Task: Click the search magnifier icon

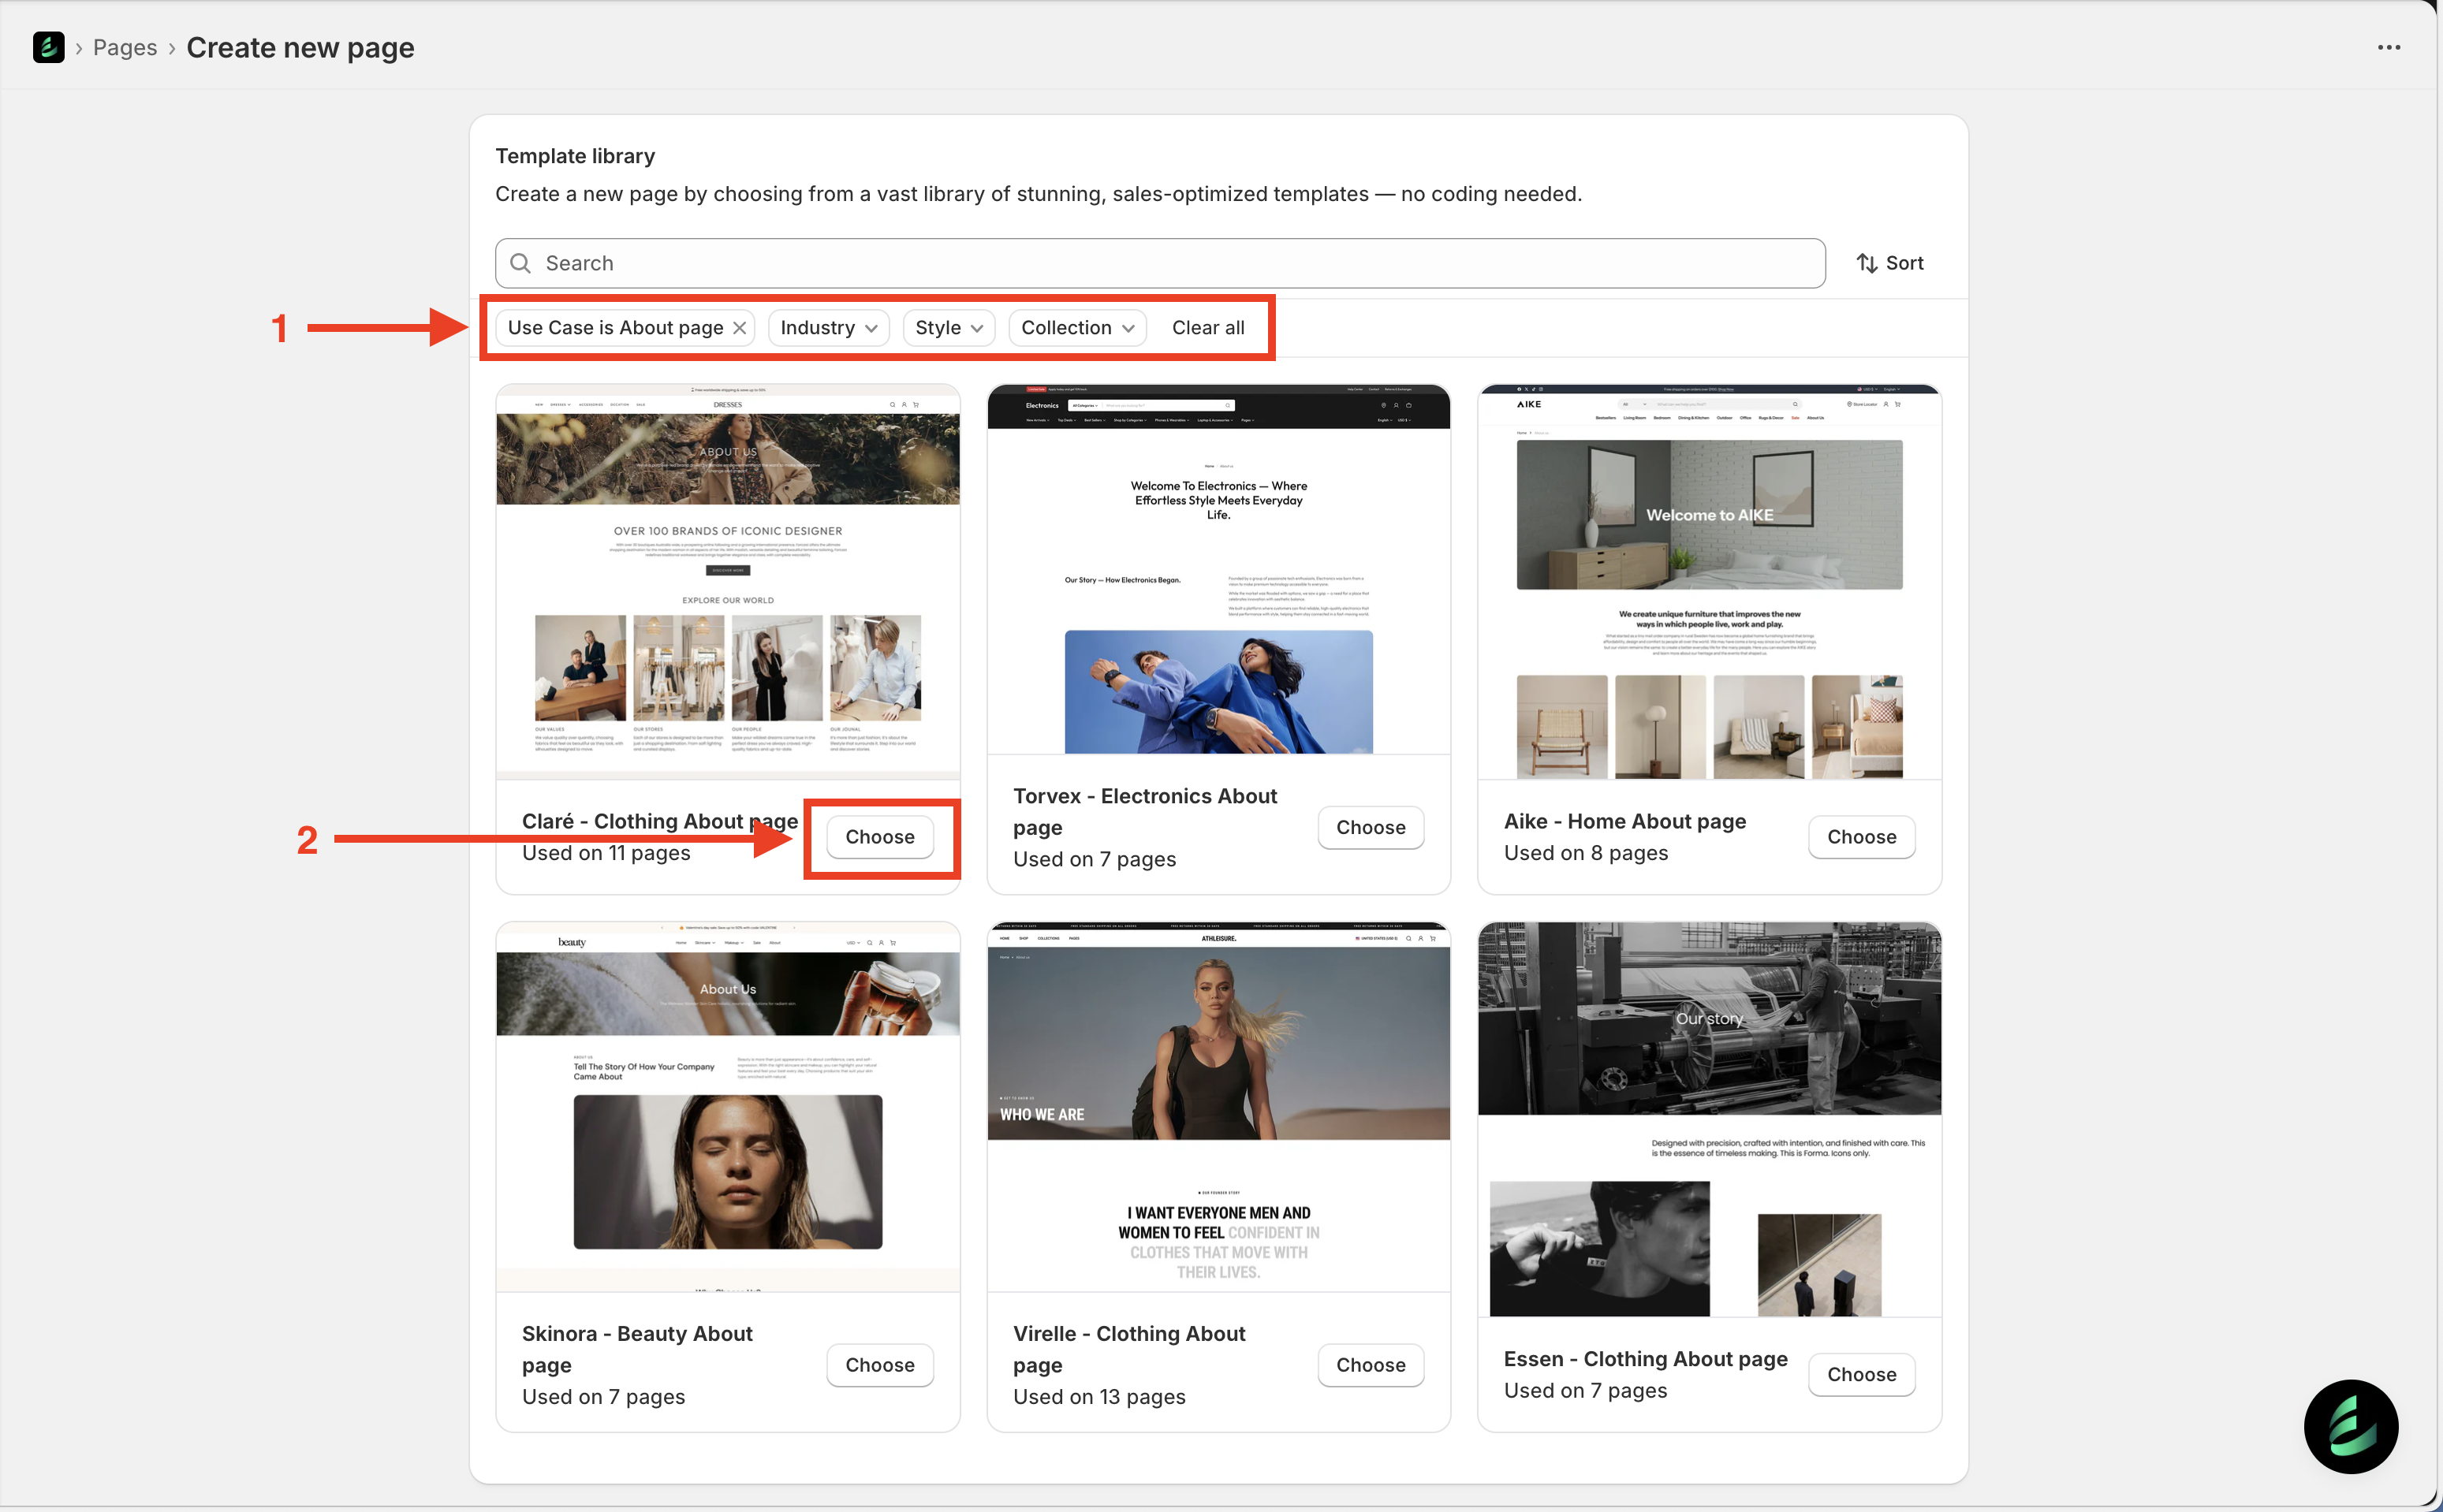Action: (x=521, y=263)
